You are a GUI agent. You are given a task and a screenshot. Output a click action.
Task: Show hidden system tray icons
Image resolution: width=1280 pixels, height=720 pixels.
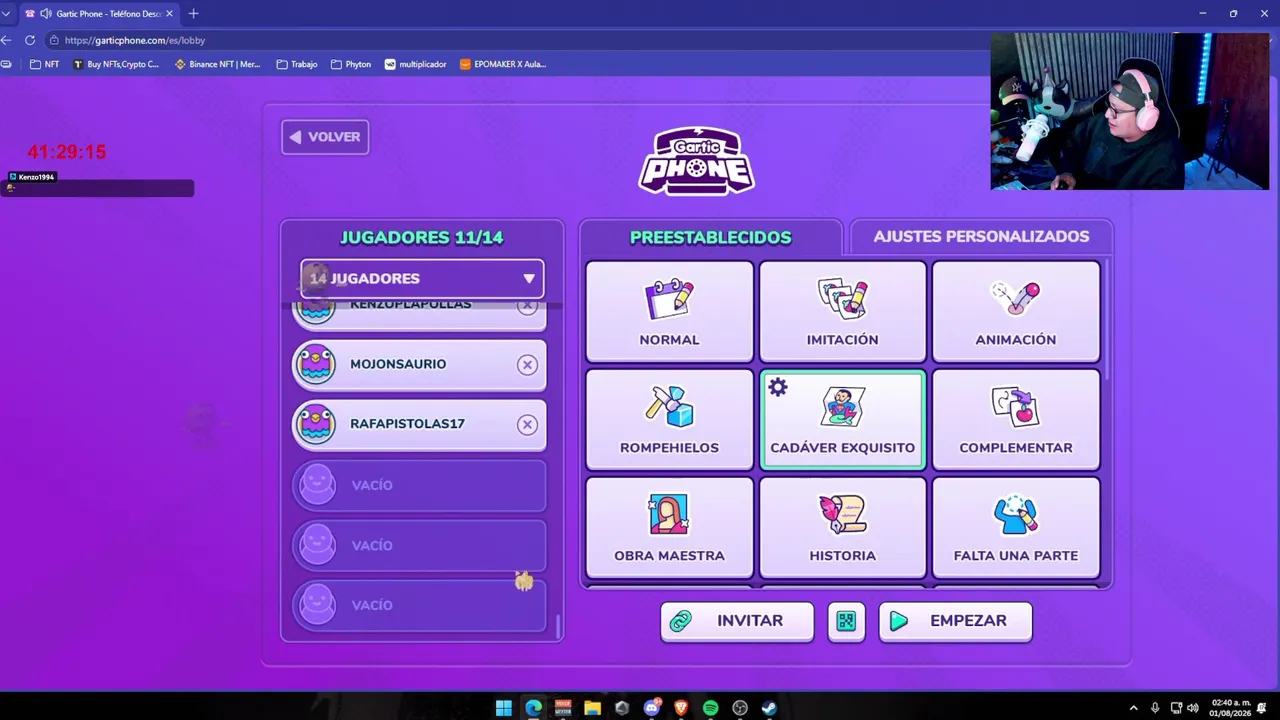pyautogui.click(x=1133, y=708)
